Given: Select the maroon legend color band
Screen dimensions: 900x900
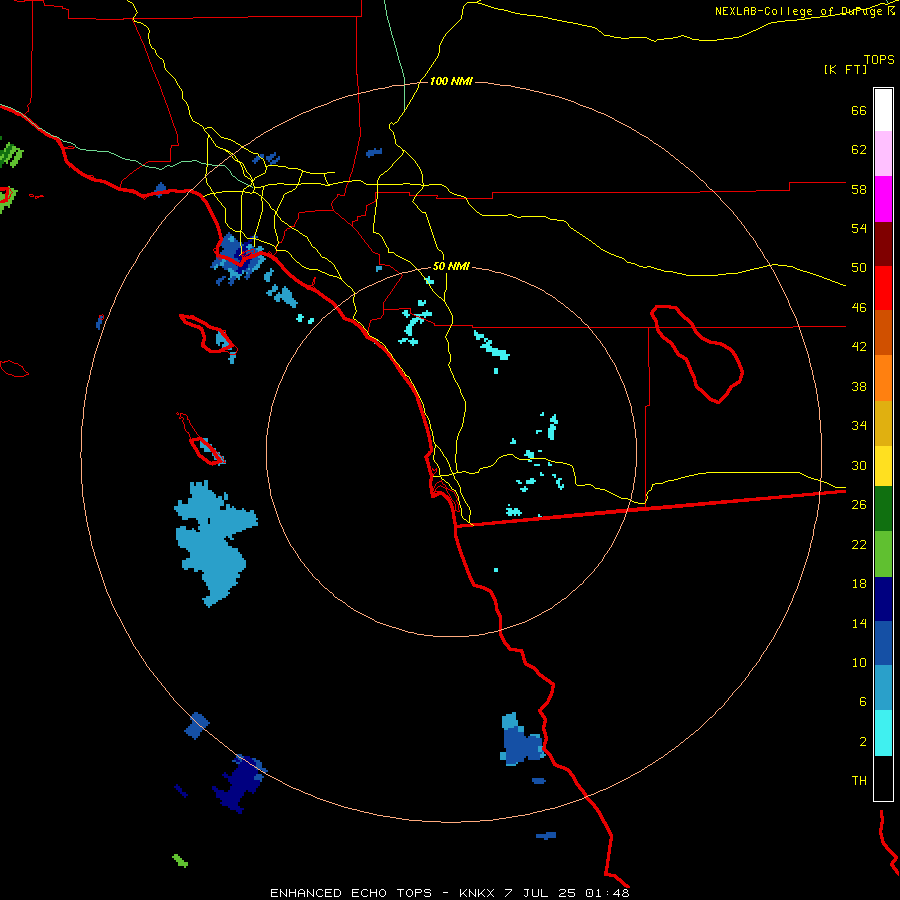Looking at the screenshot, I should pos(883,243).
